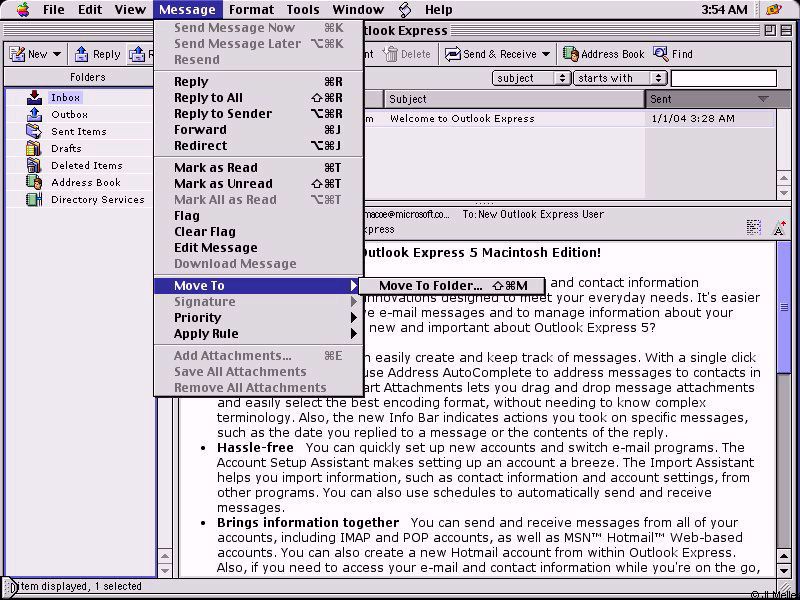Open the Apple menu
The height and width of the screenshot is (600, 800).
[22, 9]
